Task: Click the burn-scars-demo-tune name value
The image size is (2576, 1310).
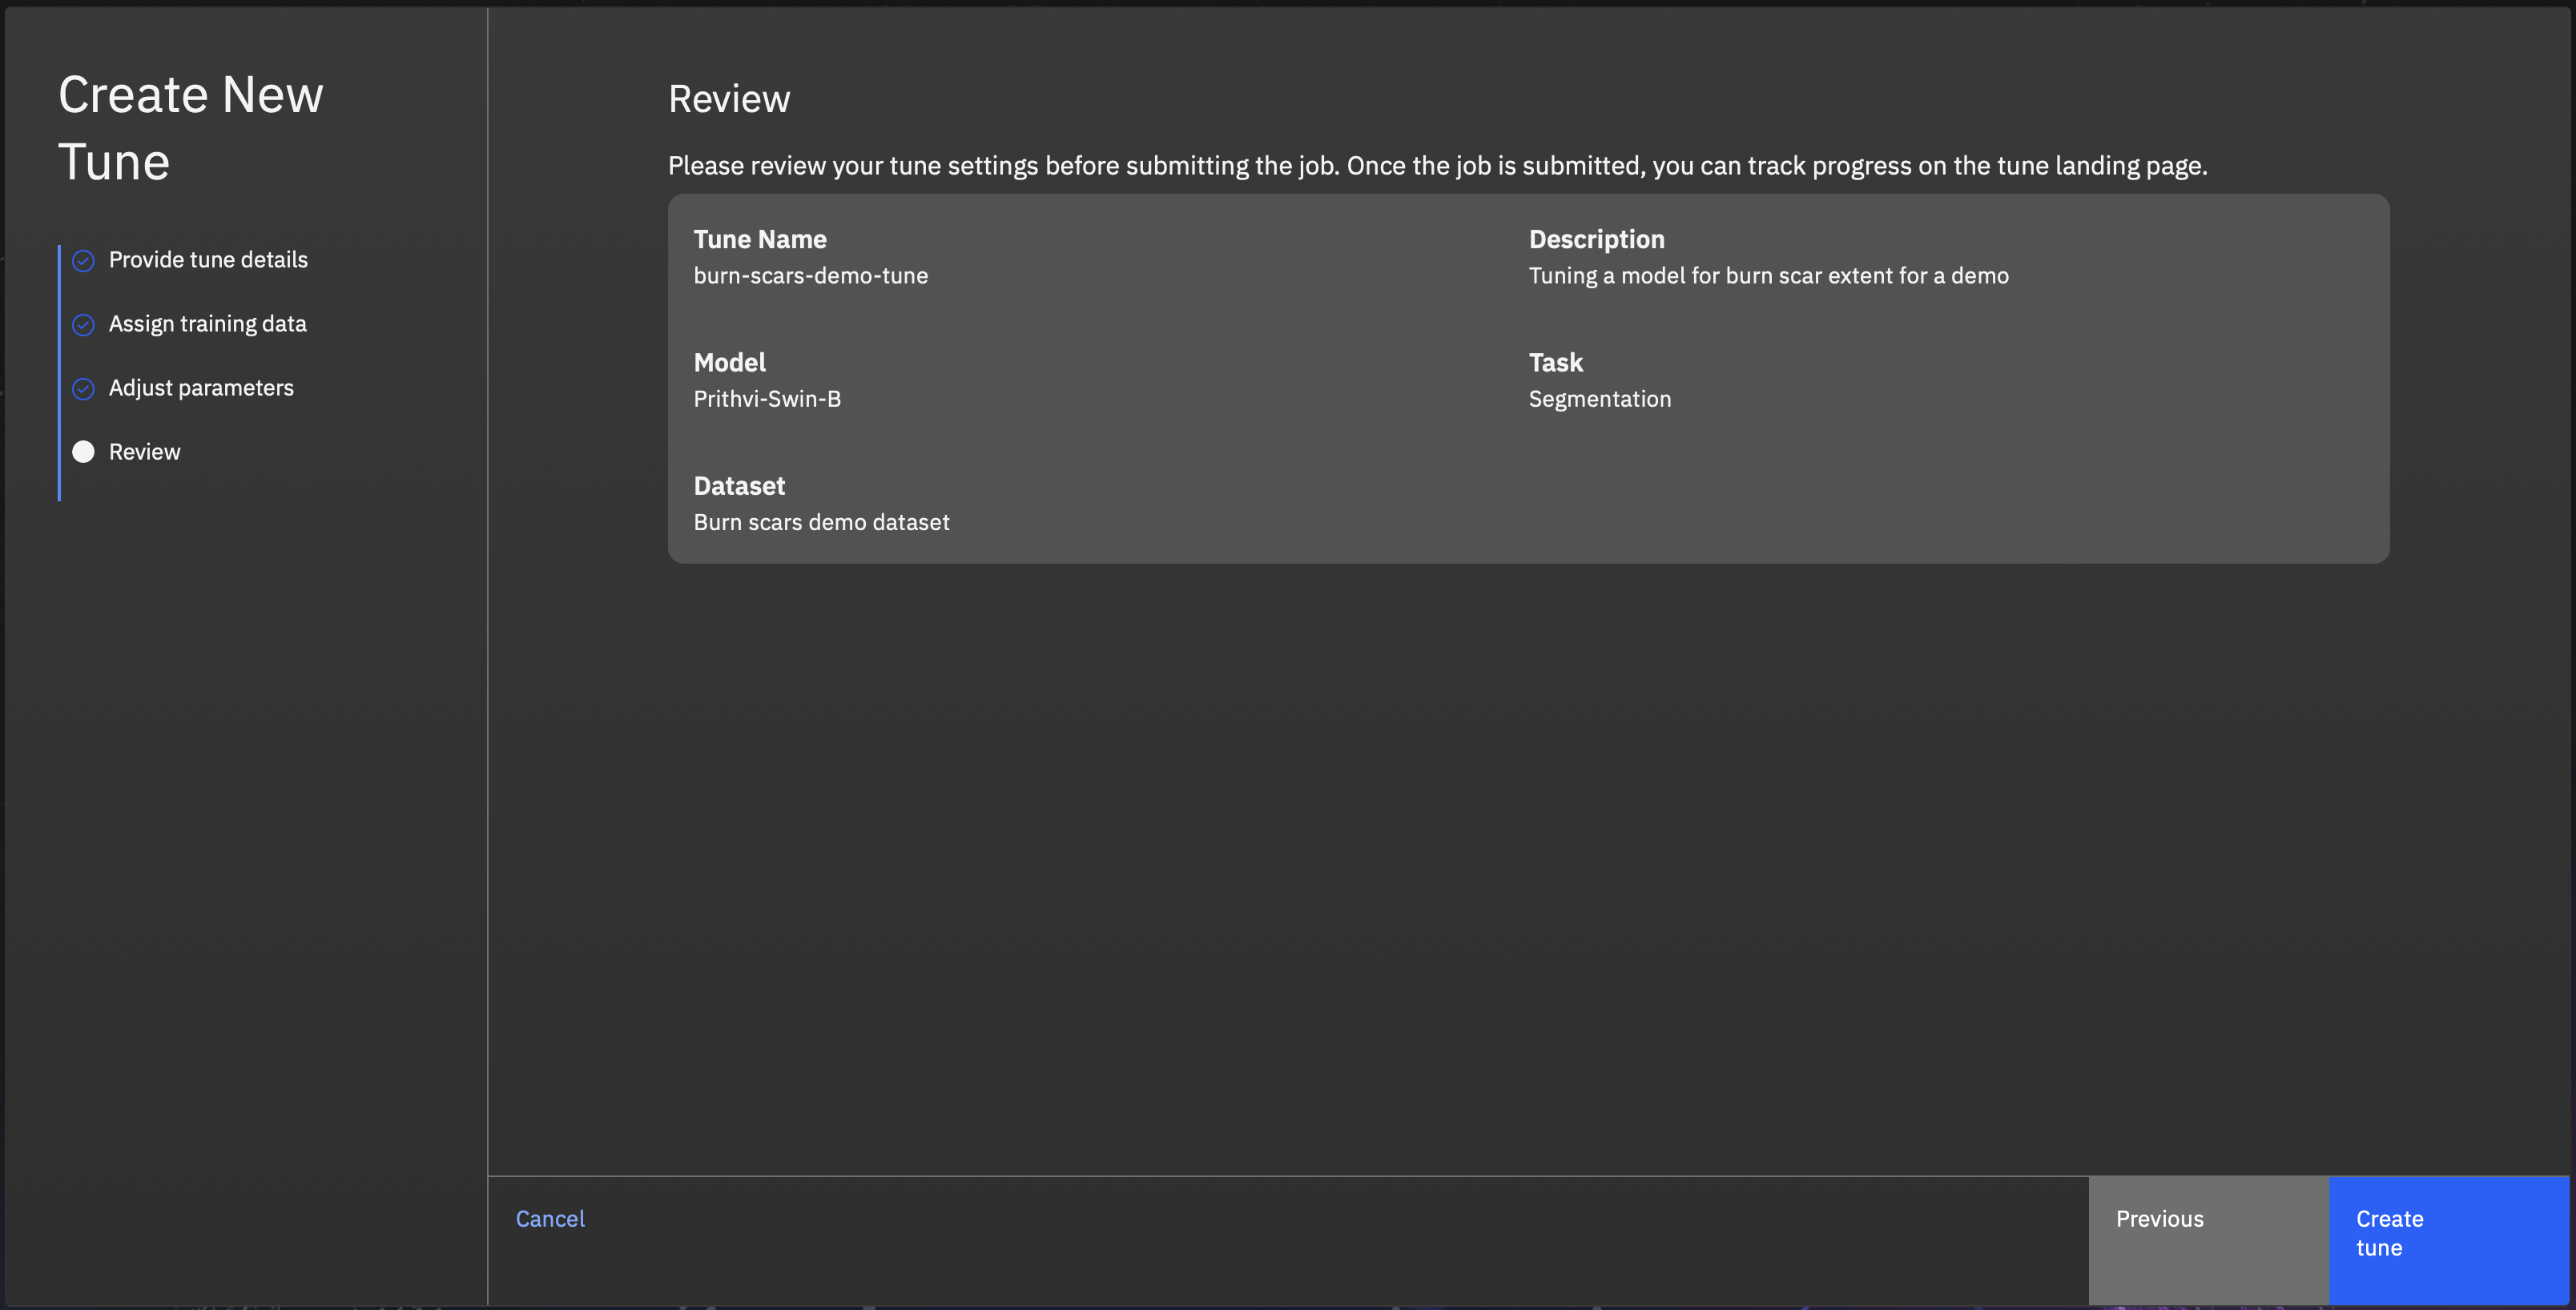Action: pos(810,276)
